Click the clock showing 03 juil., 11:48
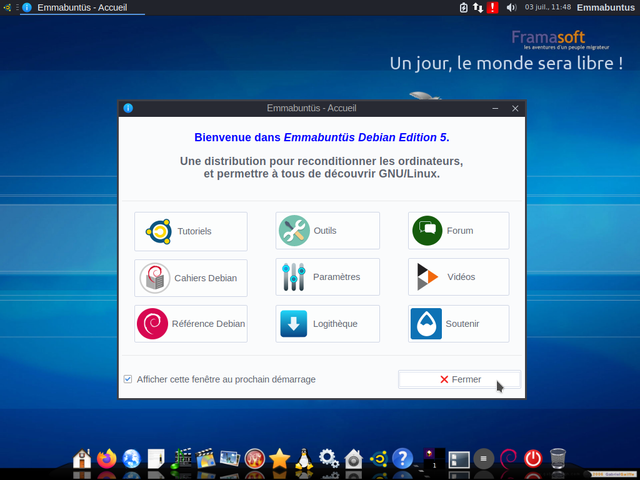The height and width of the screenshot is (480, 640). click(548, 7)
